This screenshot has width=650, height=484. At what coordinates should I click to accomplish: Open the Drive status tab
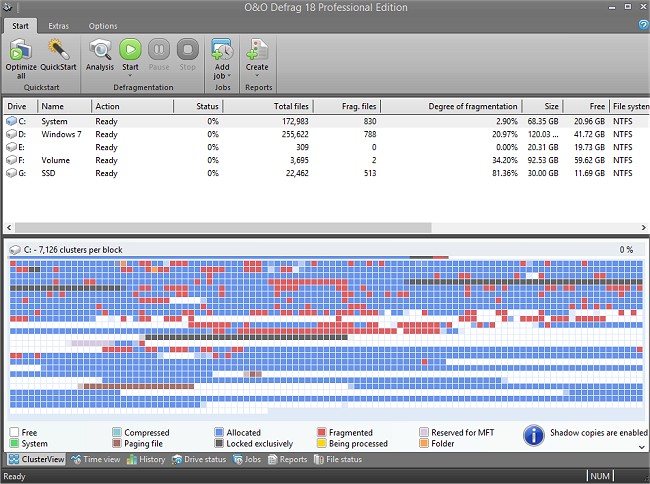[199, 459]
